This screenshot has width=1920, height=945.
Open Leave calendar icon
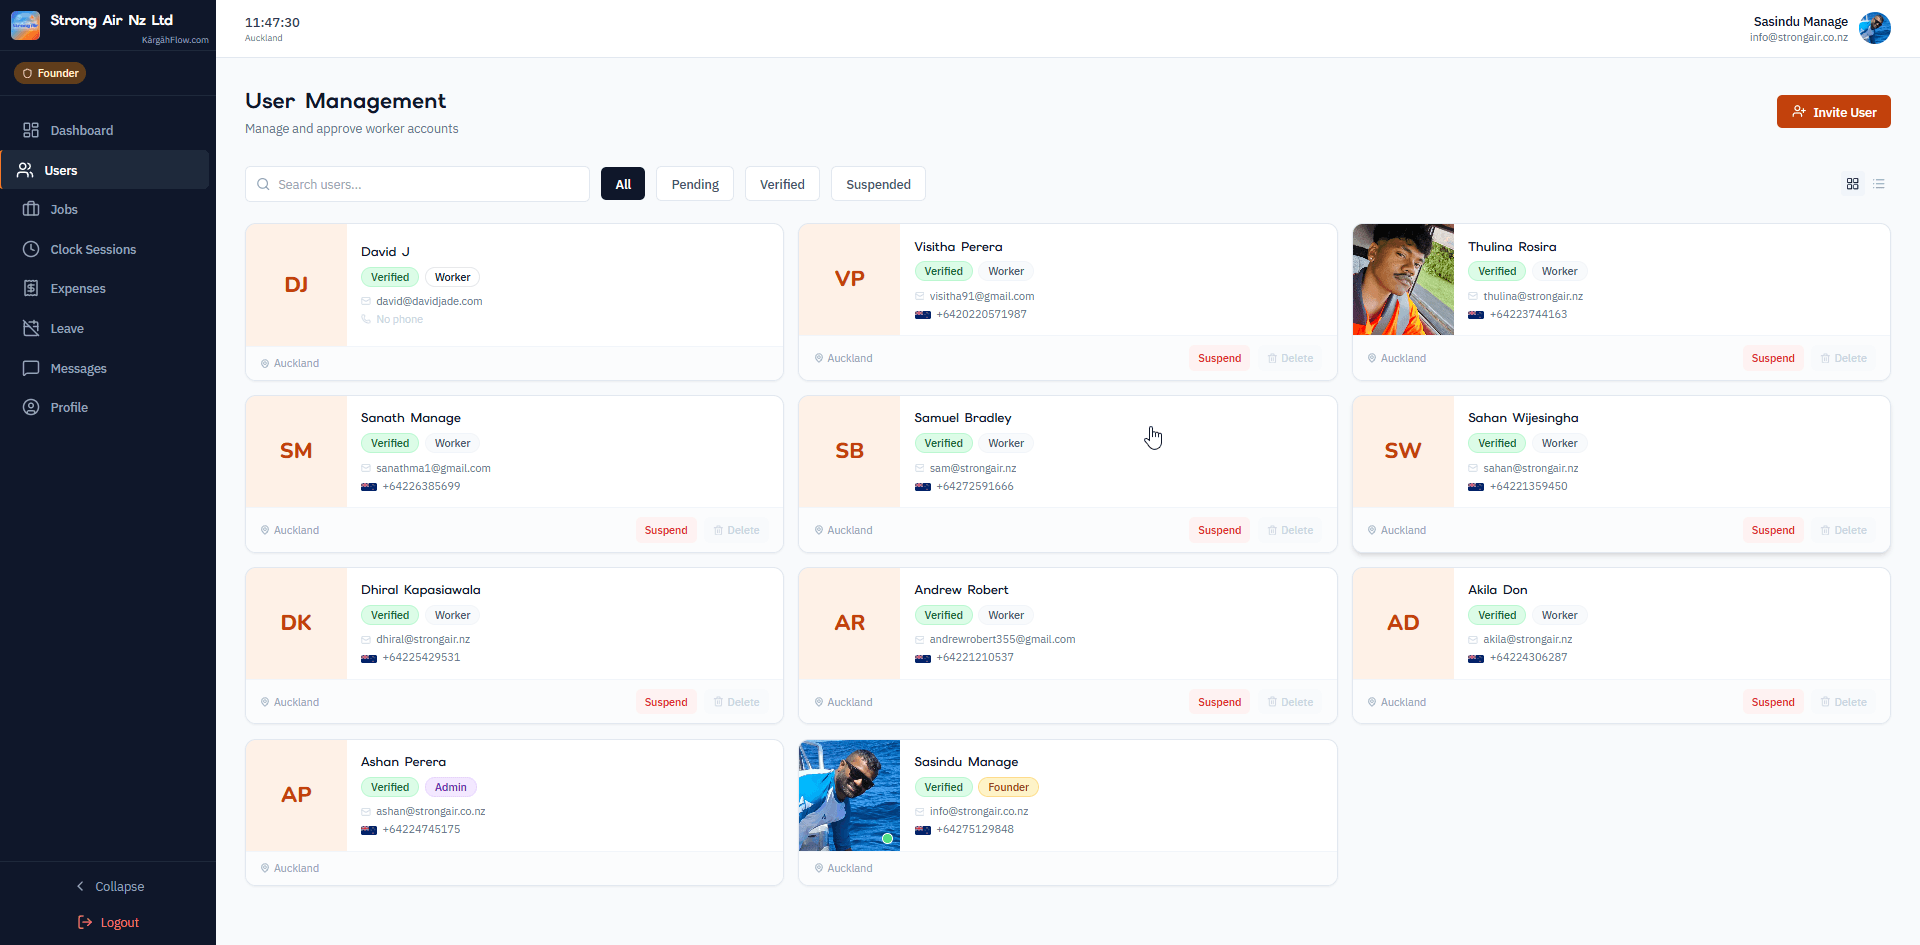click(31, 328)
